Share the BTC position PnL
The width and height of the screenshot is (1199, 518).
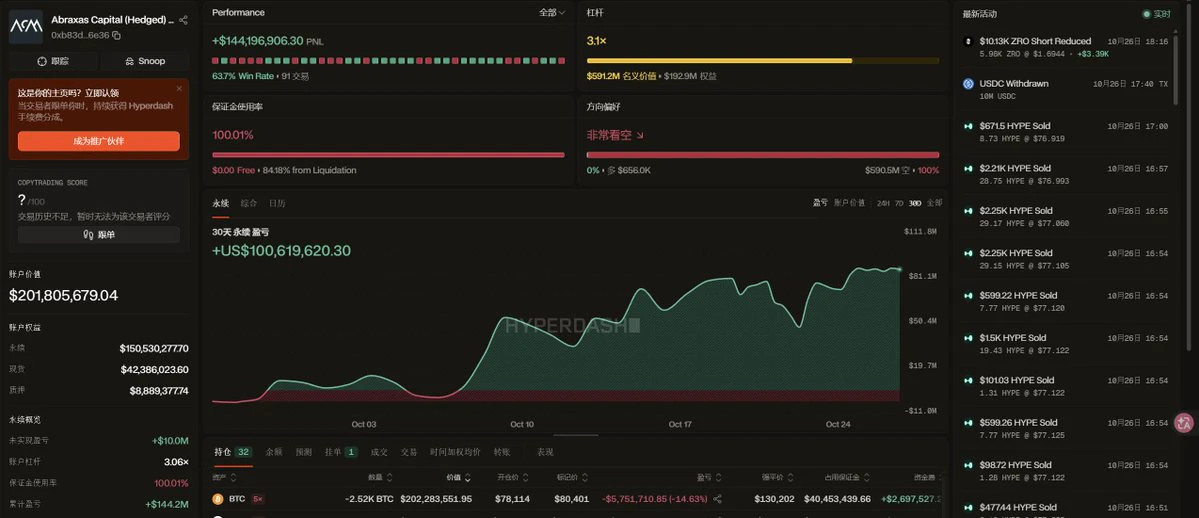tap(717, 499)
